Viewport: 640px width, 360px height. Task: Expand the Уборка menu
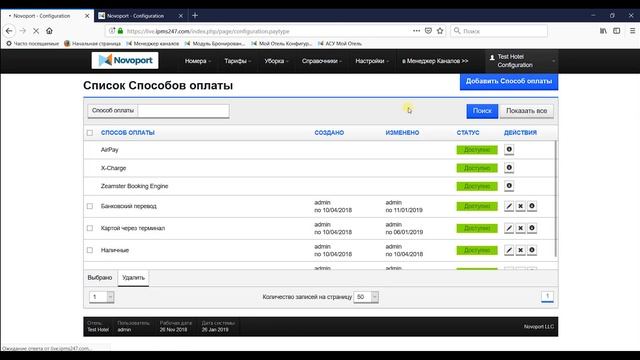click(x=276, y=61)
